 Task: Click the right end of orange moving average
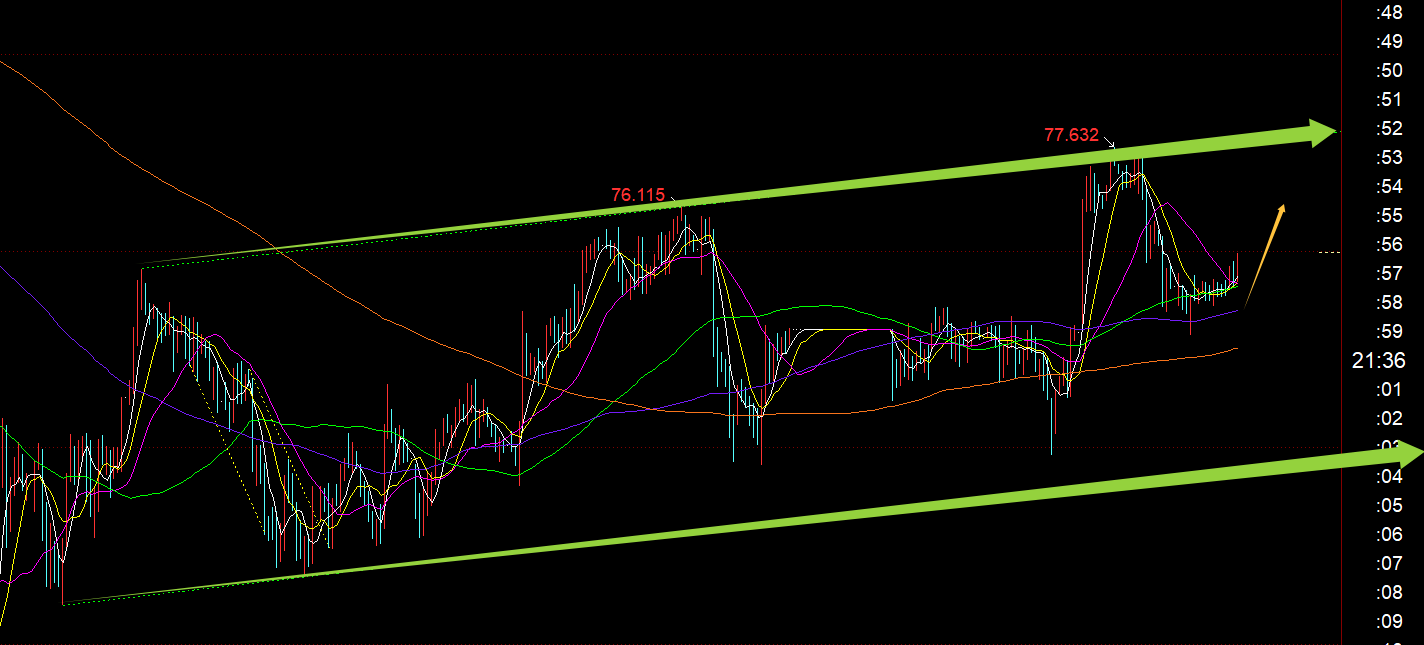(1236, 349)
